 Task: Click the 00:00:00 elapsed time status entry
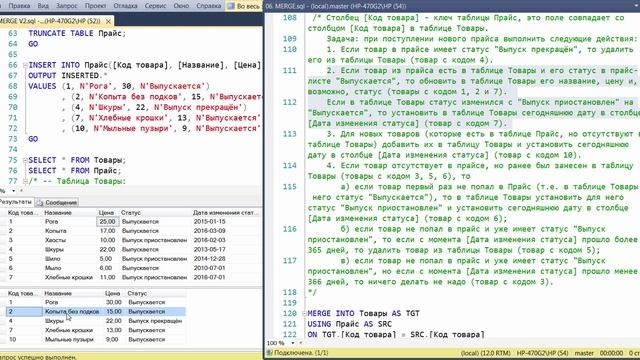click(611, 353)
